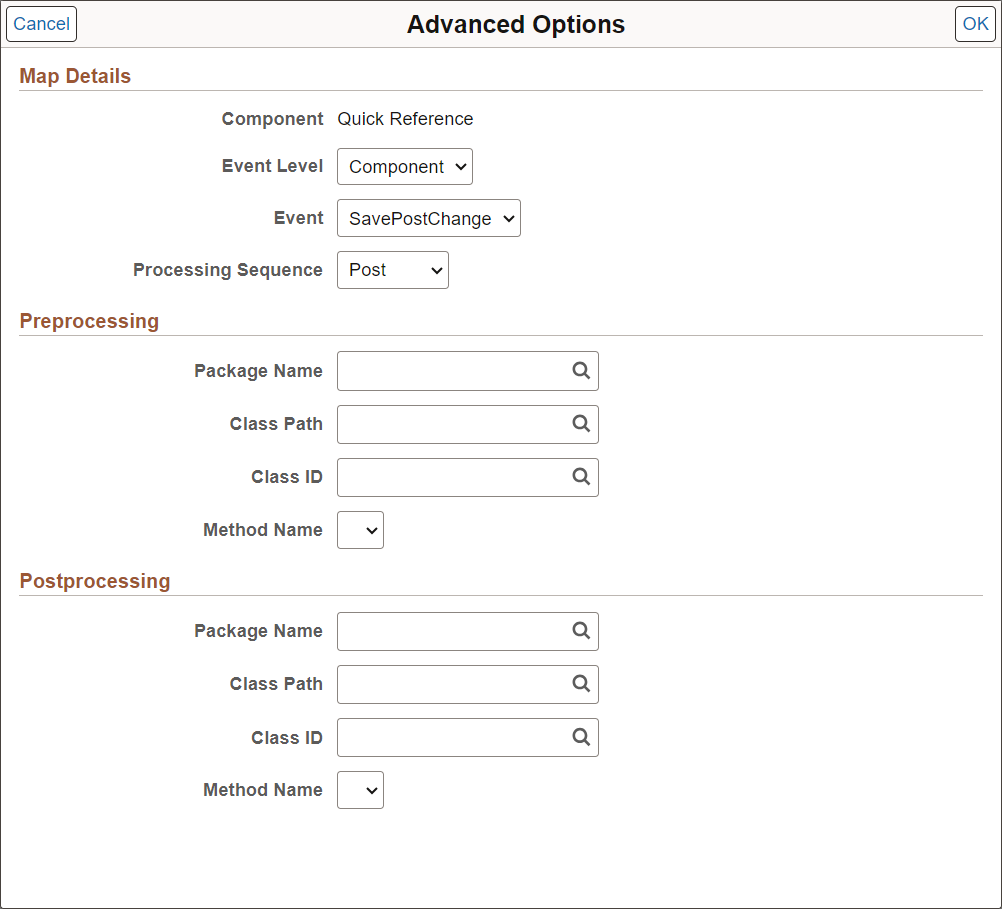Select the Preprocessing Class ID input box
Screen dimensions: 1002x909
click(x=452, y=477)
